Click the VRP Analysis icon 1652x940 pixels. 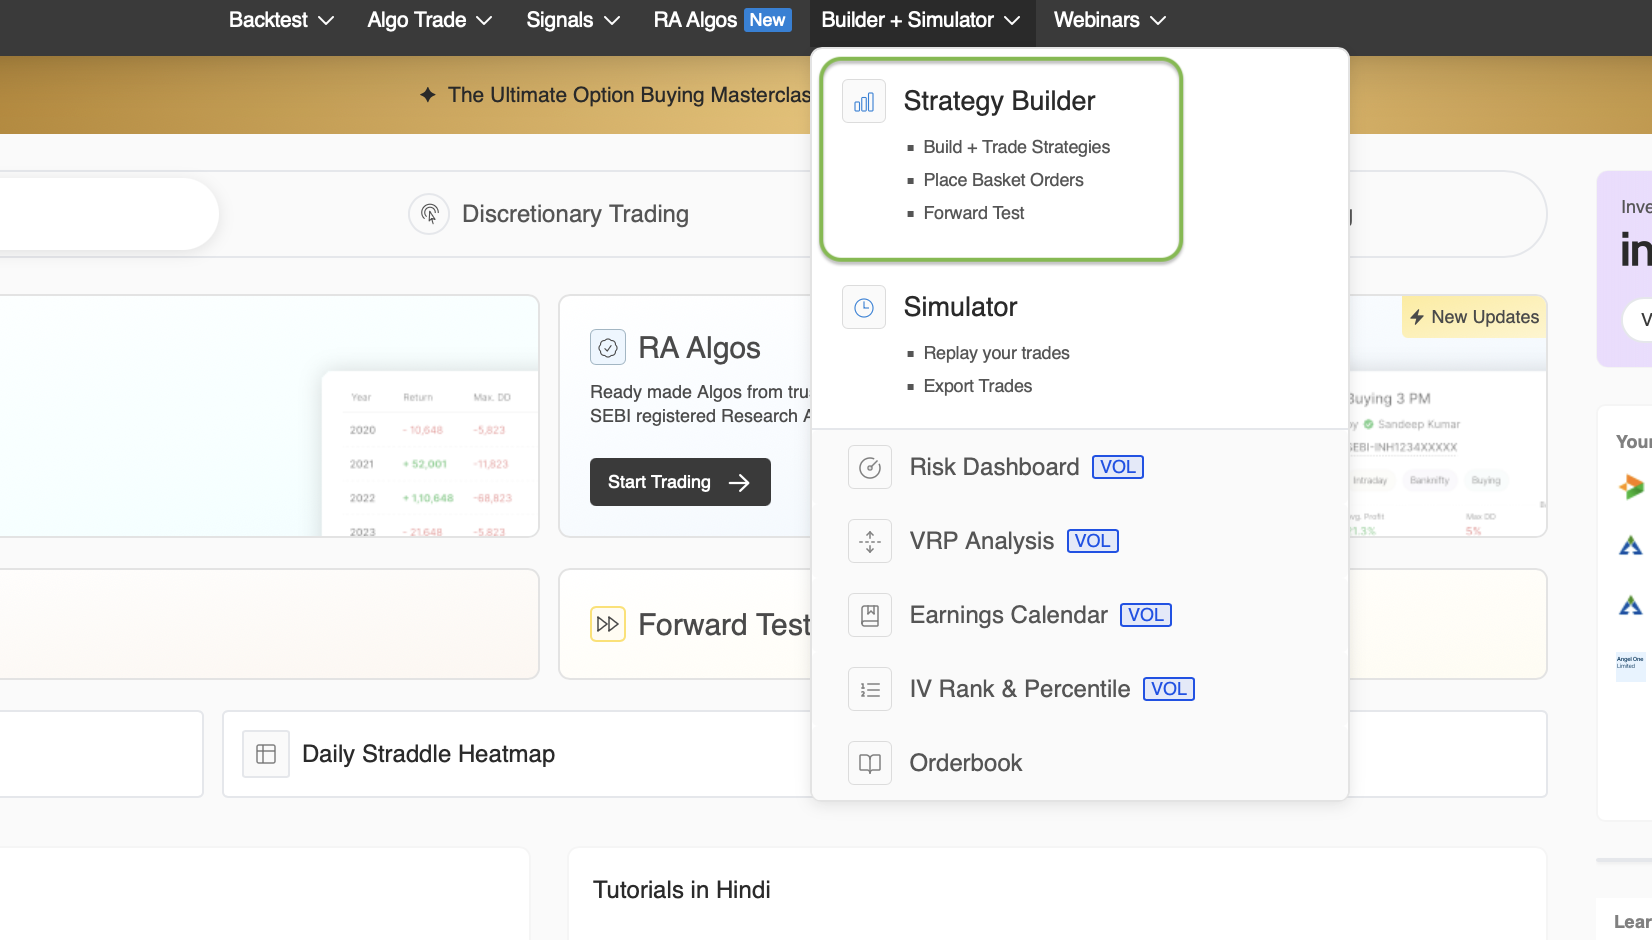[x=870, y=542]
